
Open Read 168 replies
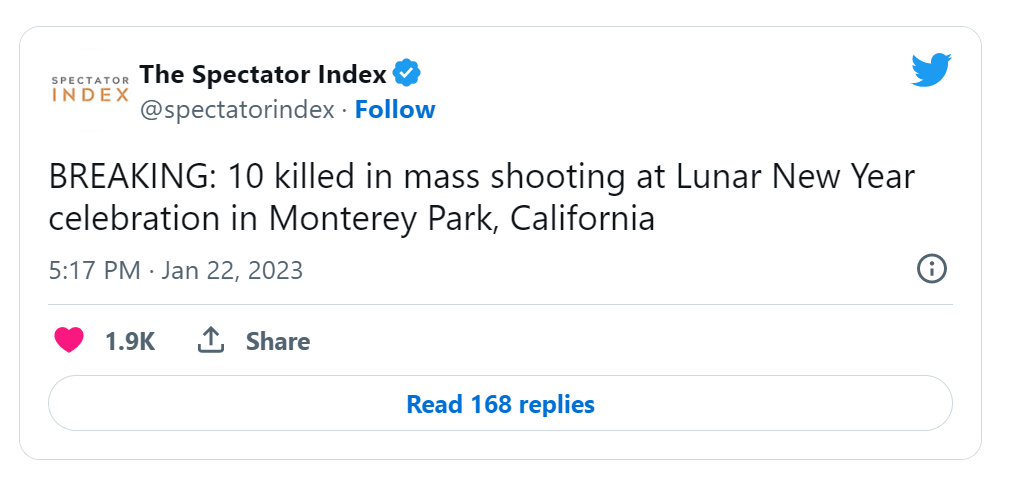point(500,404)
